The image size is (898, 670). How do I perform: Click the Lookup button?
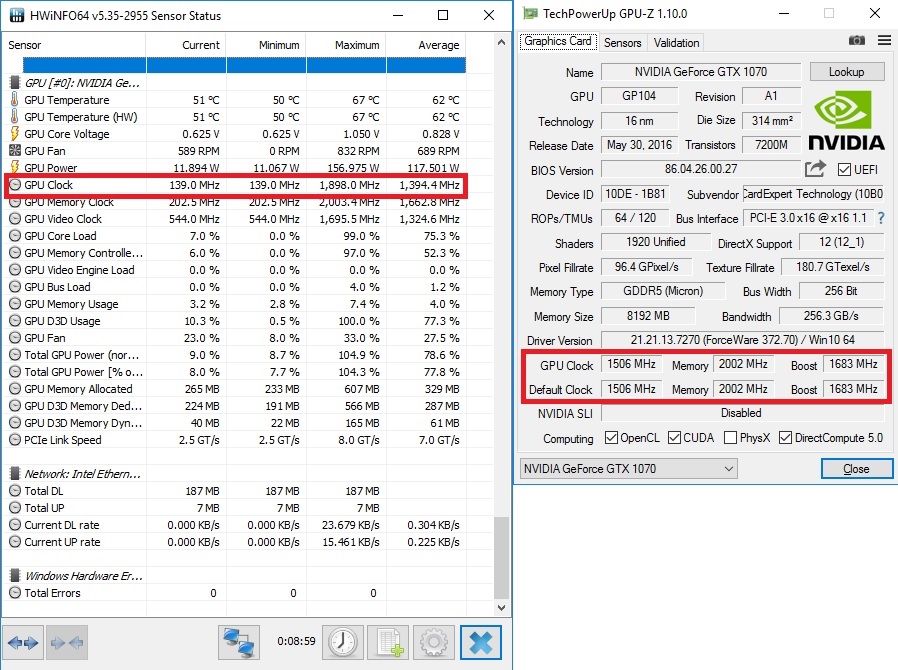(x=846, y=72)
